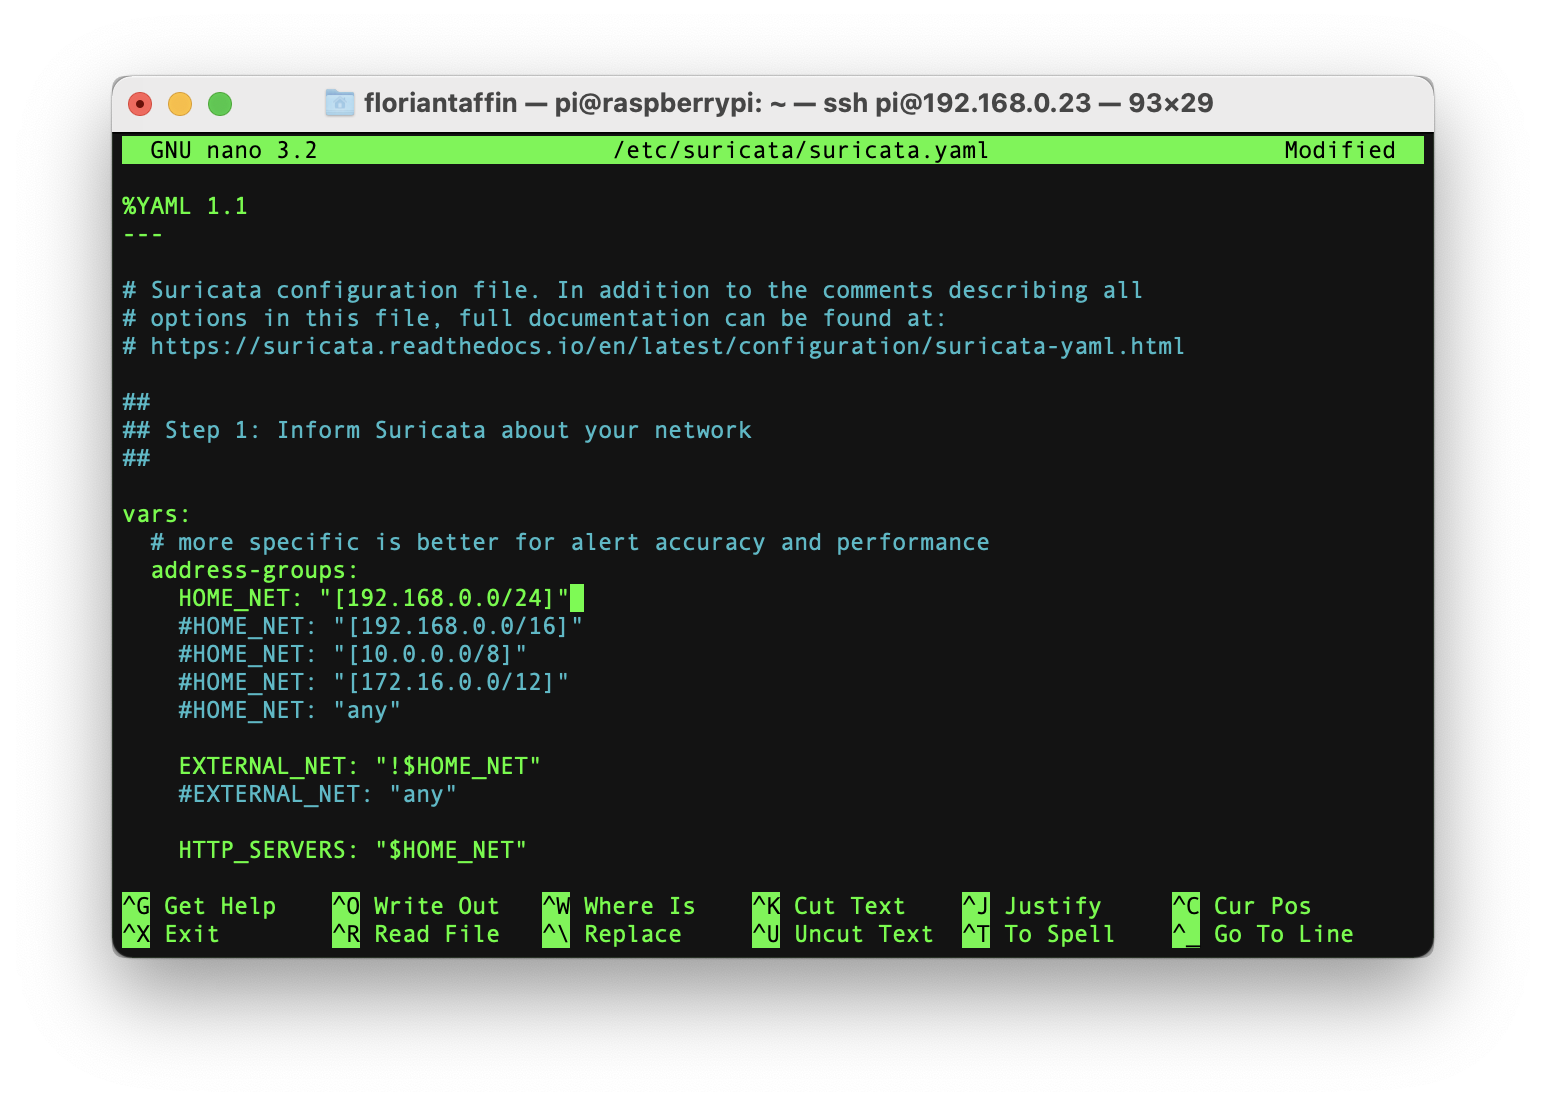Image resolution: width=1546 pixels, height=1106 pixels.
Task: Click the commented HOME_NET 192.168.0.0/16 line
Action: [381, 626]
